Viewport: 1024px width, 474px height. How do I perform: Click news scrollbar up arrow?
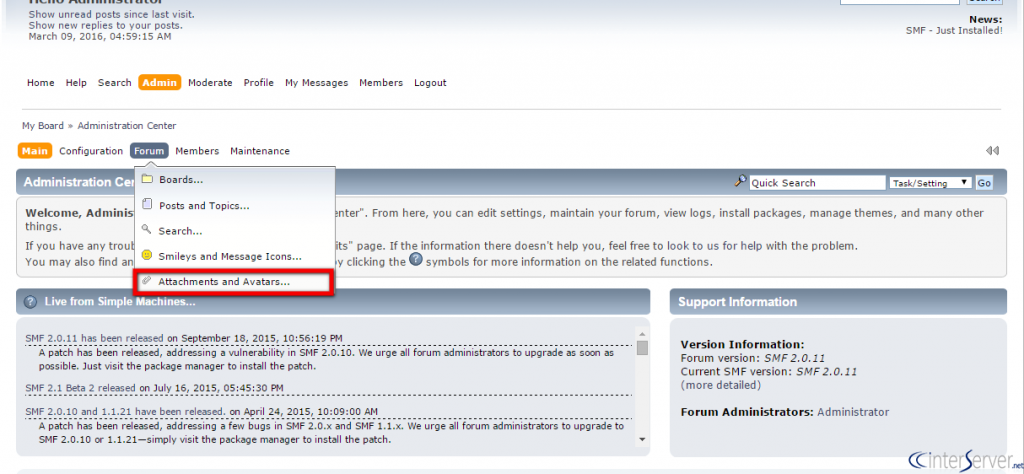[x=642, y=332]
